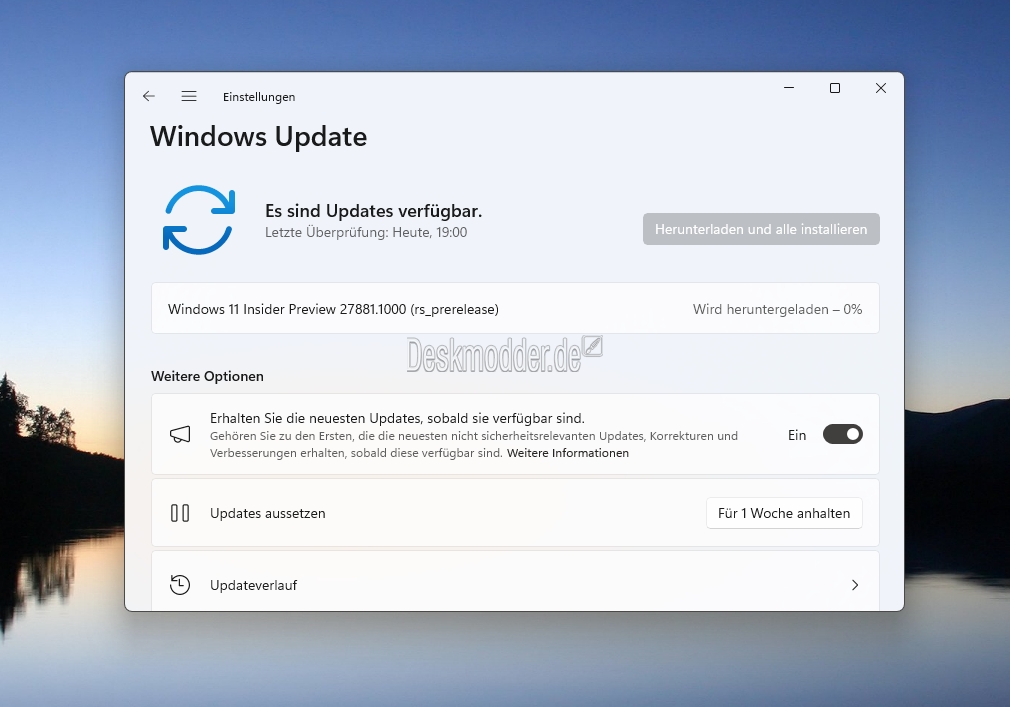Image resolution: width=1010 pixels, height=707 pixels.
Task: Click the Einstellungen window title
Action: tap(259, 97)
